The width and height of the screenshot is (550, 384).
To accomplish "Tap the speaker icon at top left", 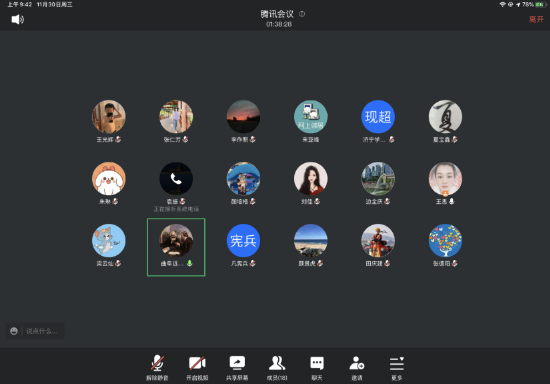I will [x=18, y=19].
